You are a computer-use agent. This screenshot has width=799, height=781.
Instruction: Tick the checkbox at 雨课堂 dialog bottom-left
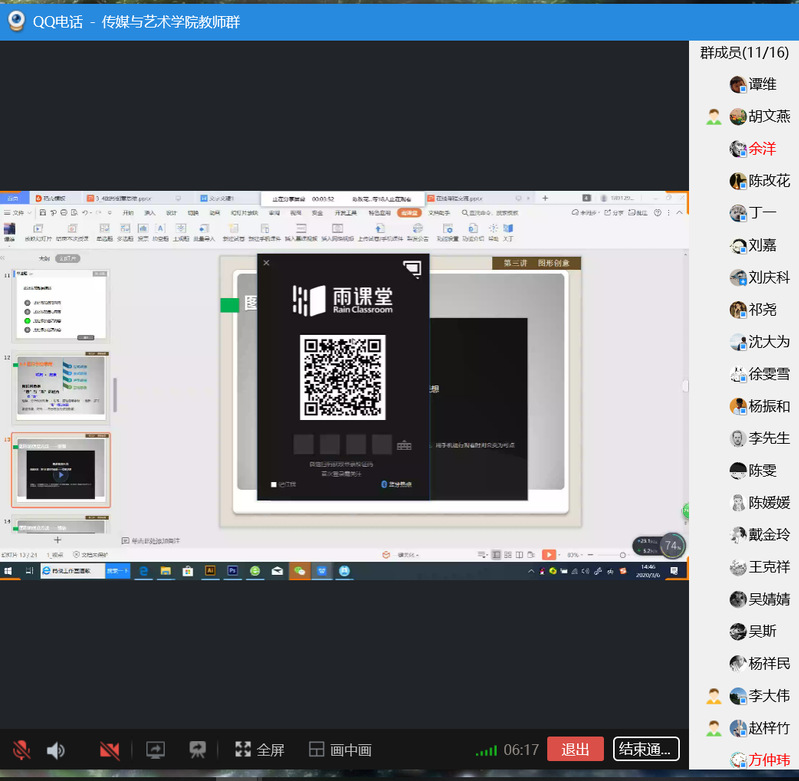[x=274, y=484]
